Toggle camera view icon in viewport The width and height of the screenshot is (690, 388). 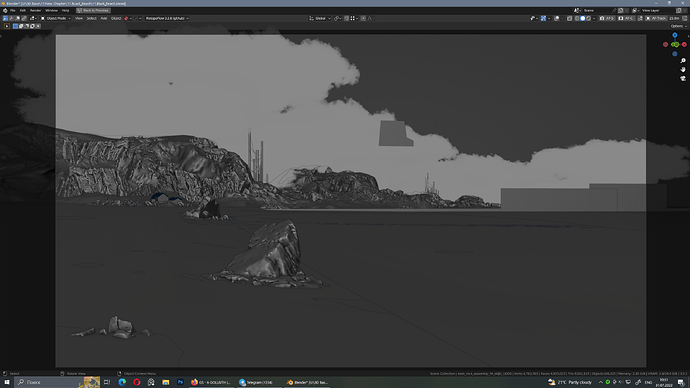[x=683, y=78]
